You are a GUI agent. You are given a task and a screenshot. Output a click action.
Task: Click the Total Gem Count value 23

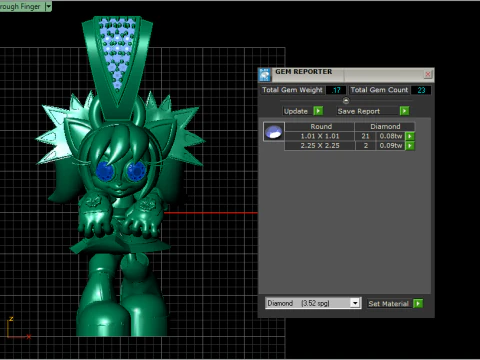421,90
